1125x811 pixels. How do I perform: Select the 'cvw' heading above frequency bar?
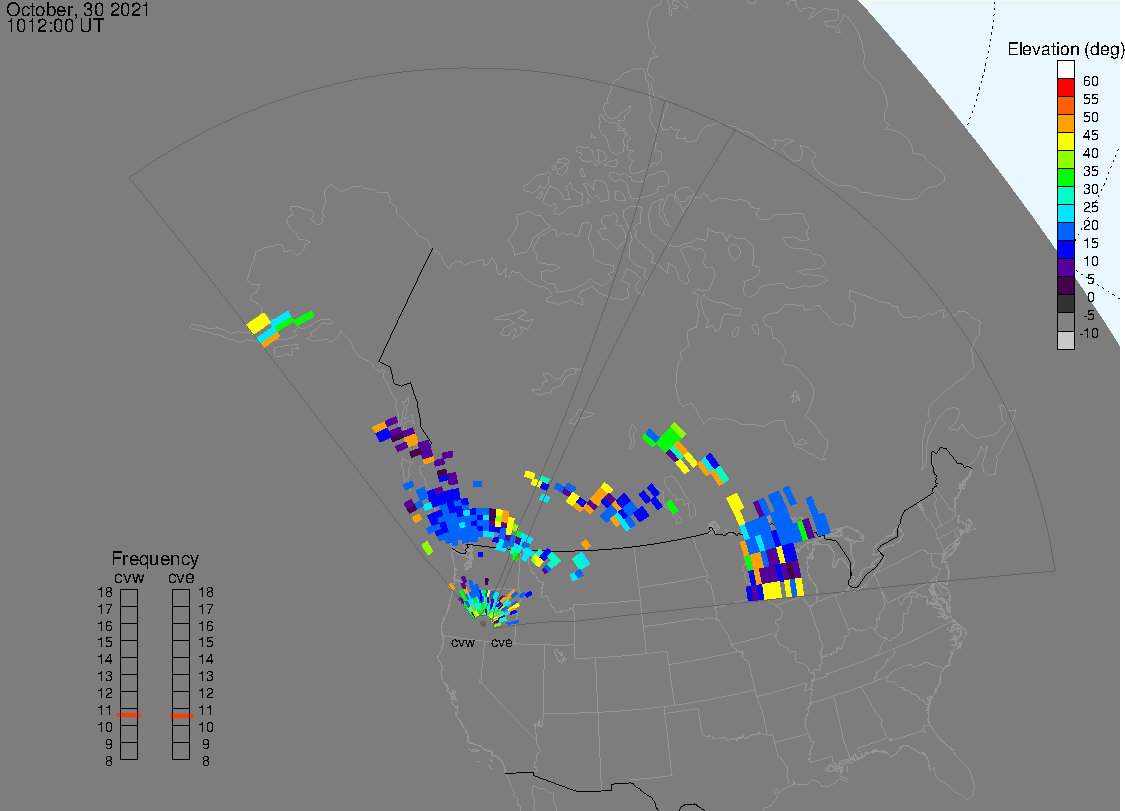tap(129, 578)
